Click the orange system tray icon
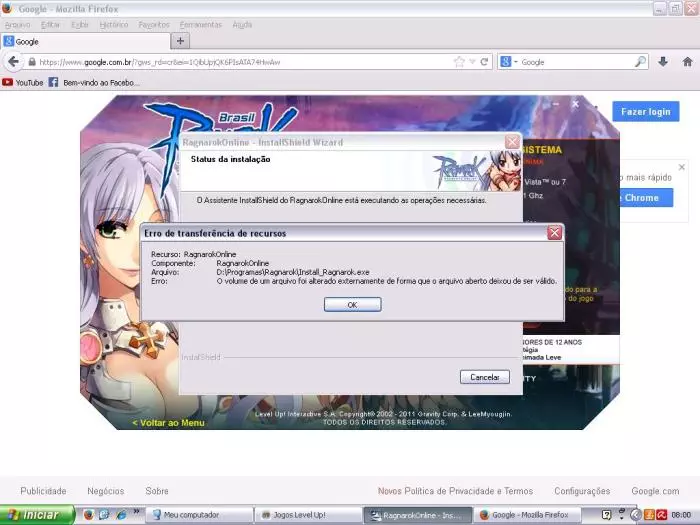 [649, 515]
